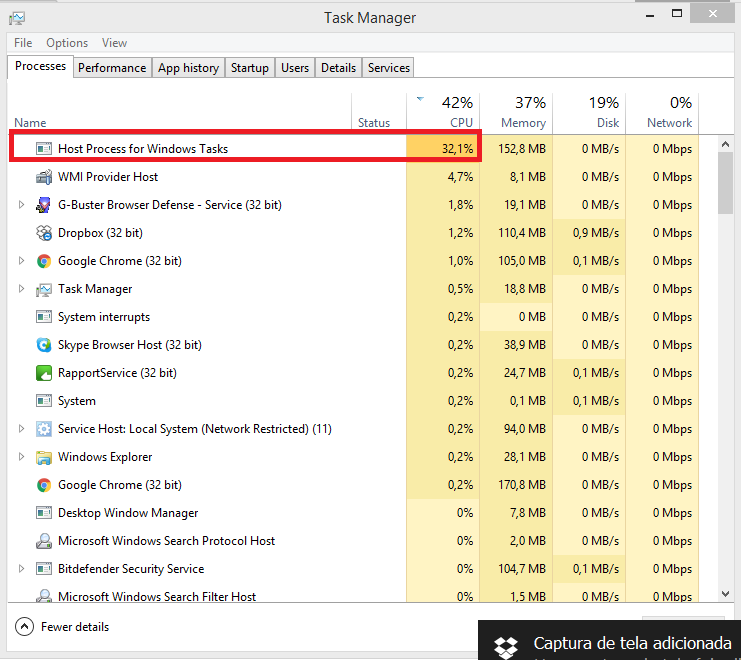Screen dimensions: 741x660
Task: Click the Fewer details circle arrow icon
Action: pyautogui.click(x=24, y=627)
